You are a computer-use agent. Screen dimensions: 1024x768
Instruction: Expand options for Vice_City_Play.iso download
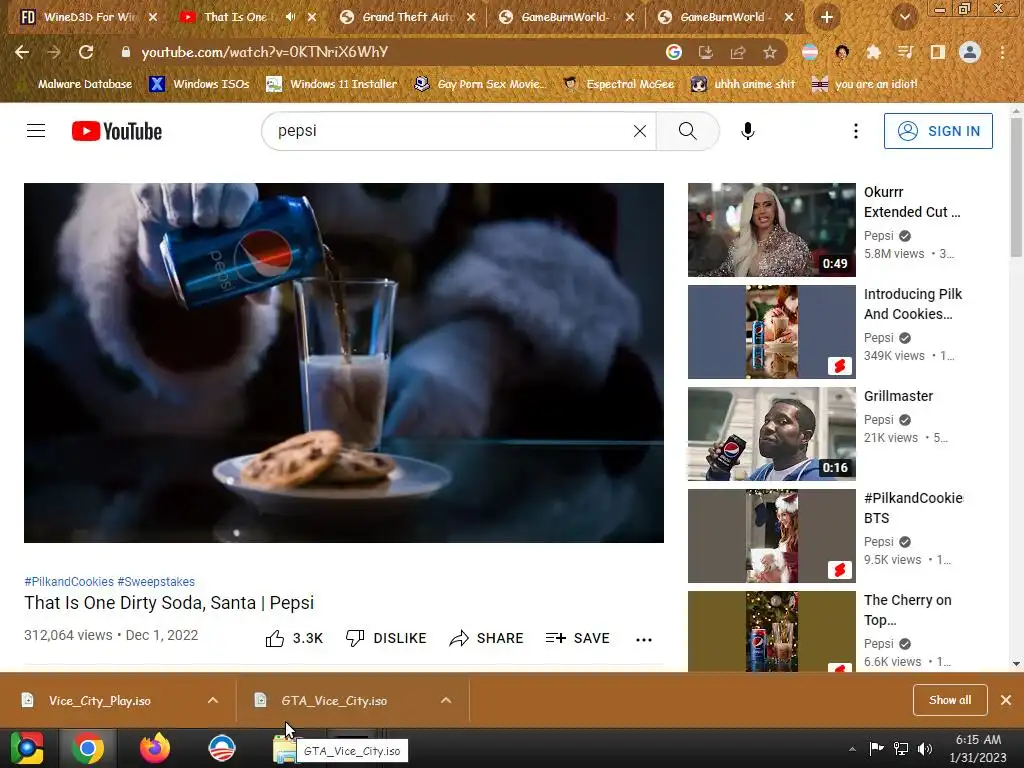click(213, 700)
